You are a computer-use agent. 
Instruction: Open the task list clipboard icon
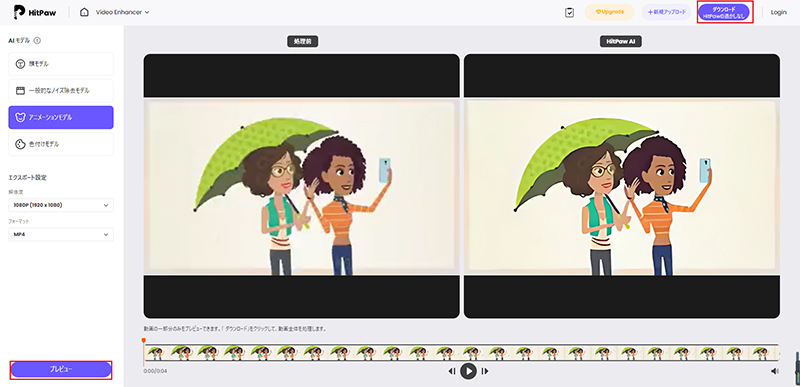[570, 12]
